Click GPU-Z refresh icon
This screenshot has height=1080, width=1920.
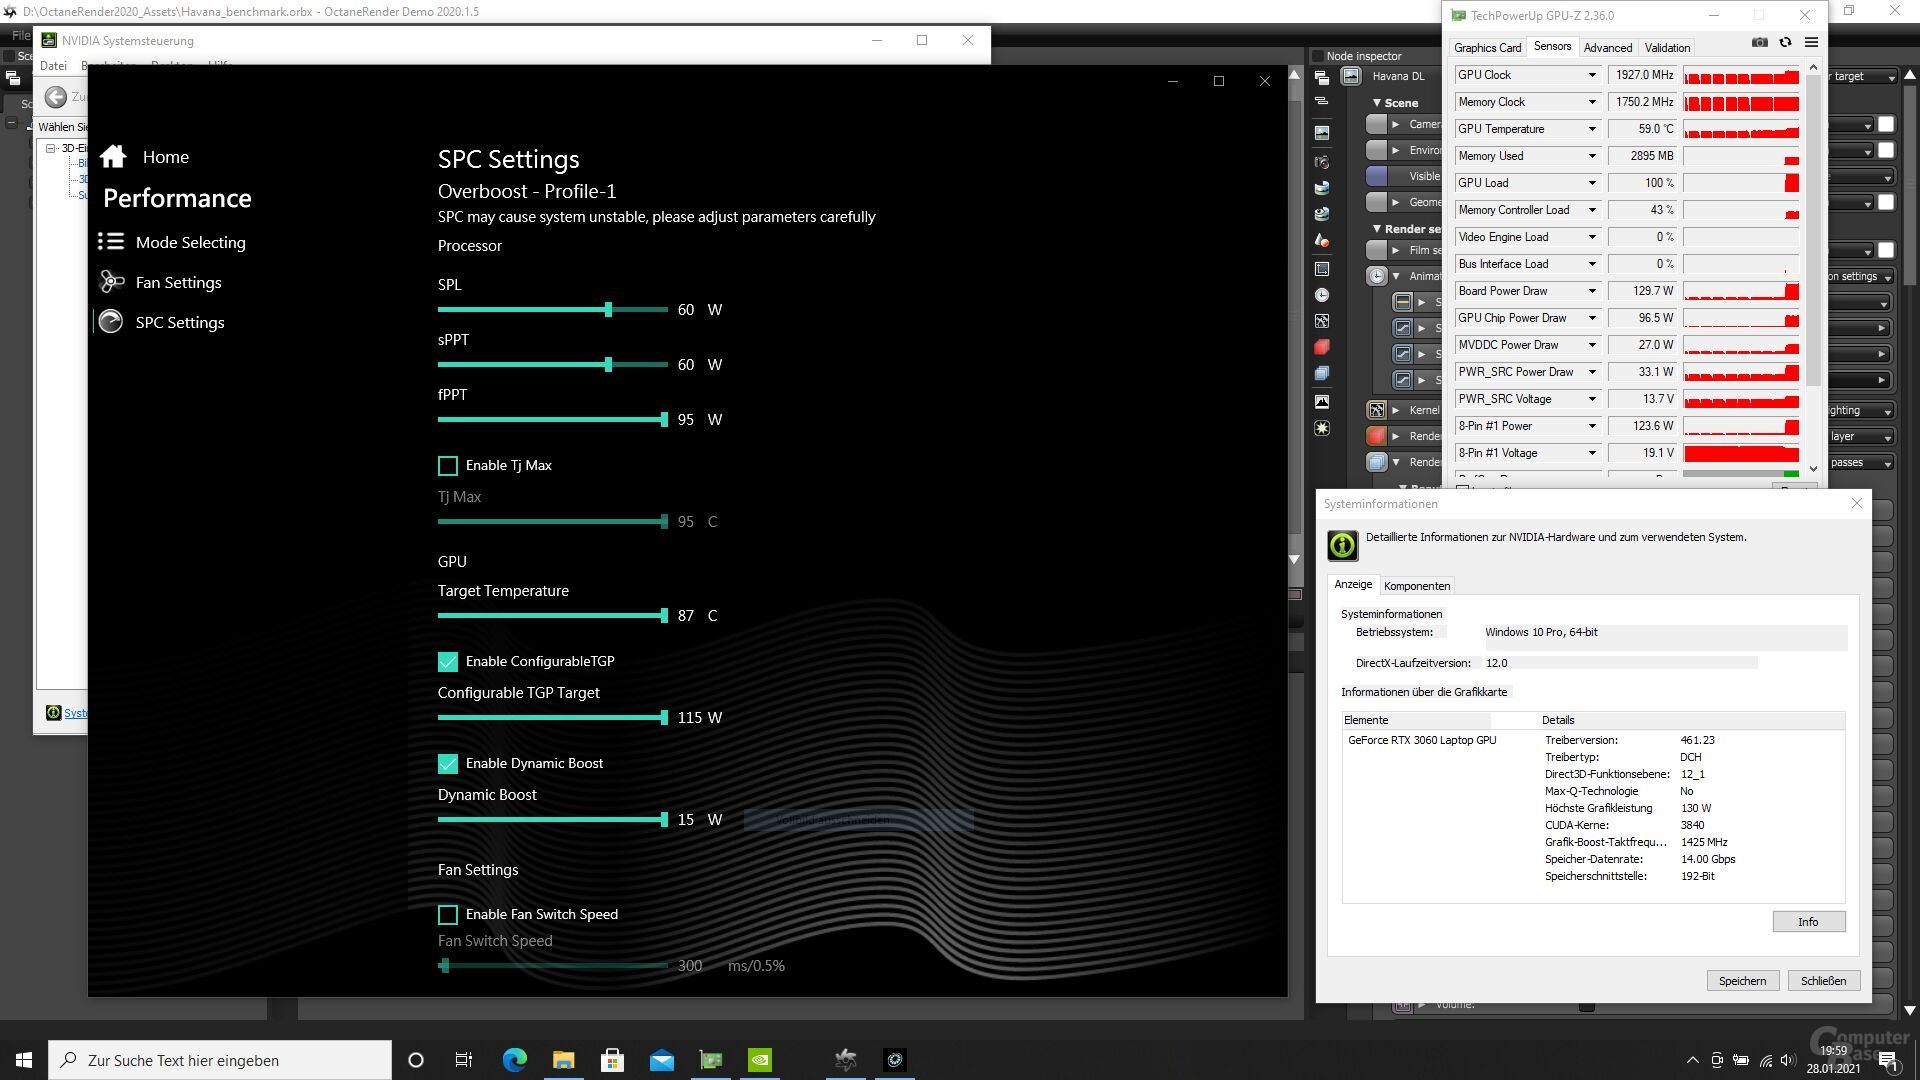point(1785,42)
